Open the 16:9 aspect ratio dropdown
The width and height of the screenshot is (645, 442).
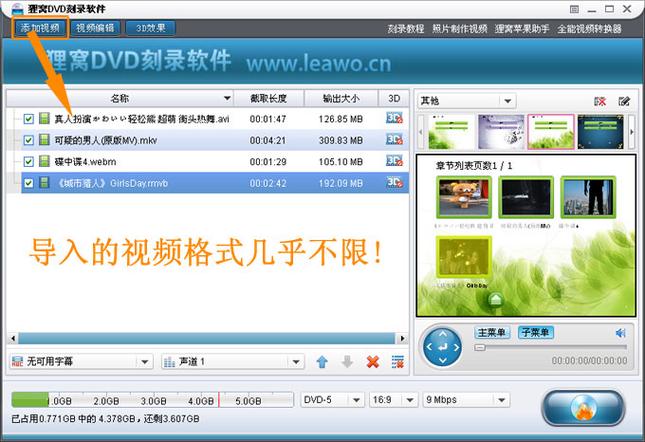[392, 400]
